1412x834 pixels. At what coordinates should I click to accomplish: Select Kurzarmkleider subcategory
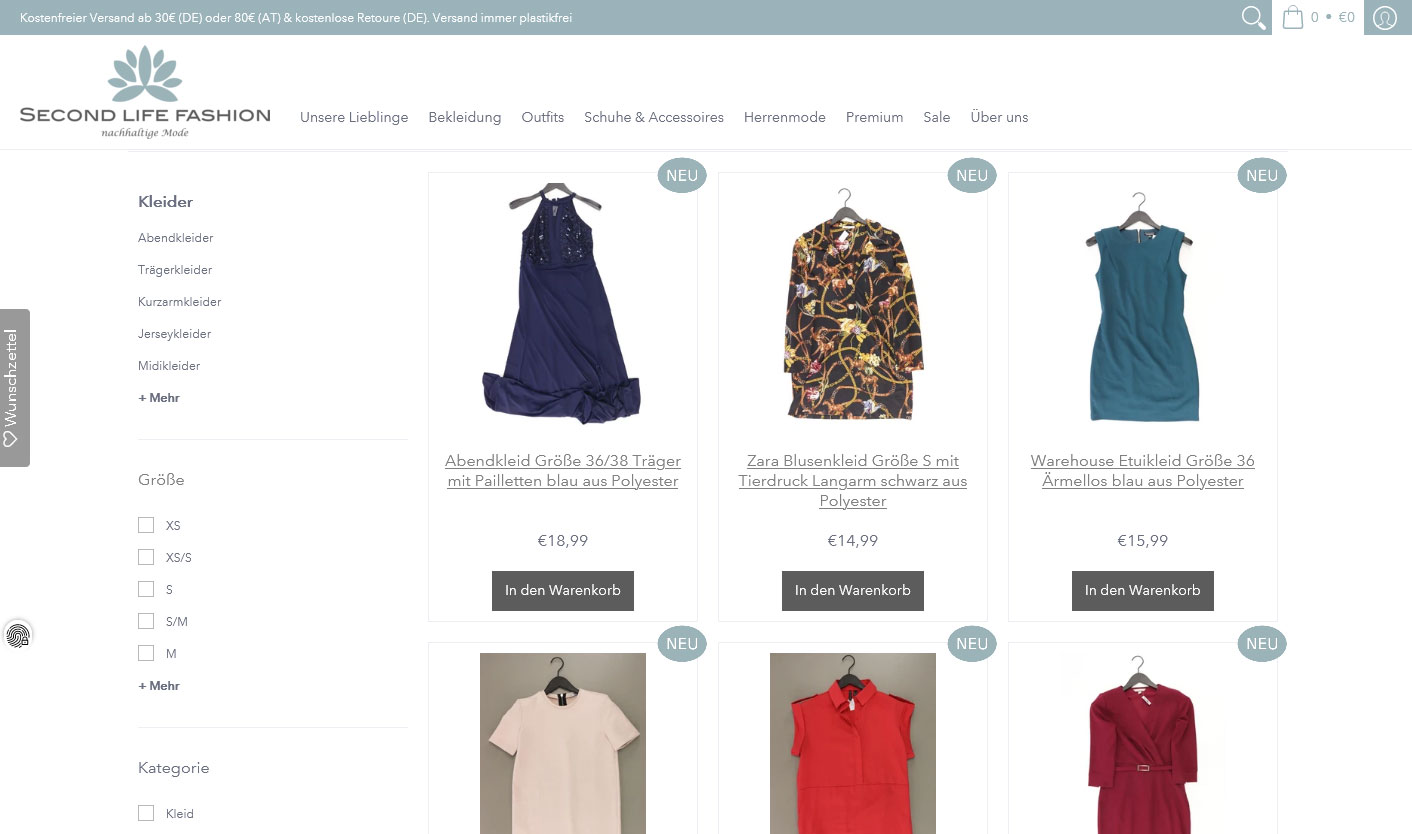click(x=180, y=302)
